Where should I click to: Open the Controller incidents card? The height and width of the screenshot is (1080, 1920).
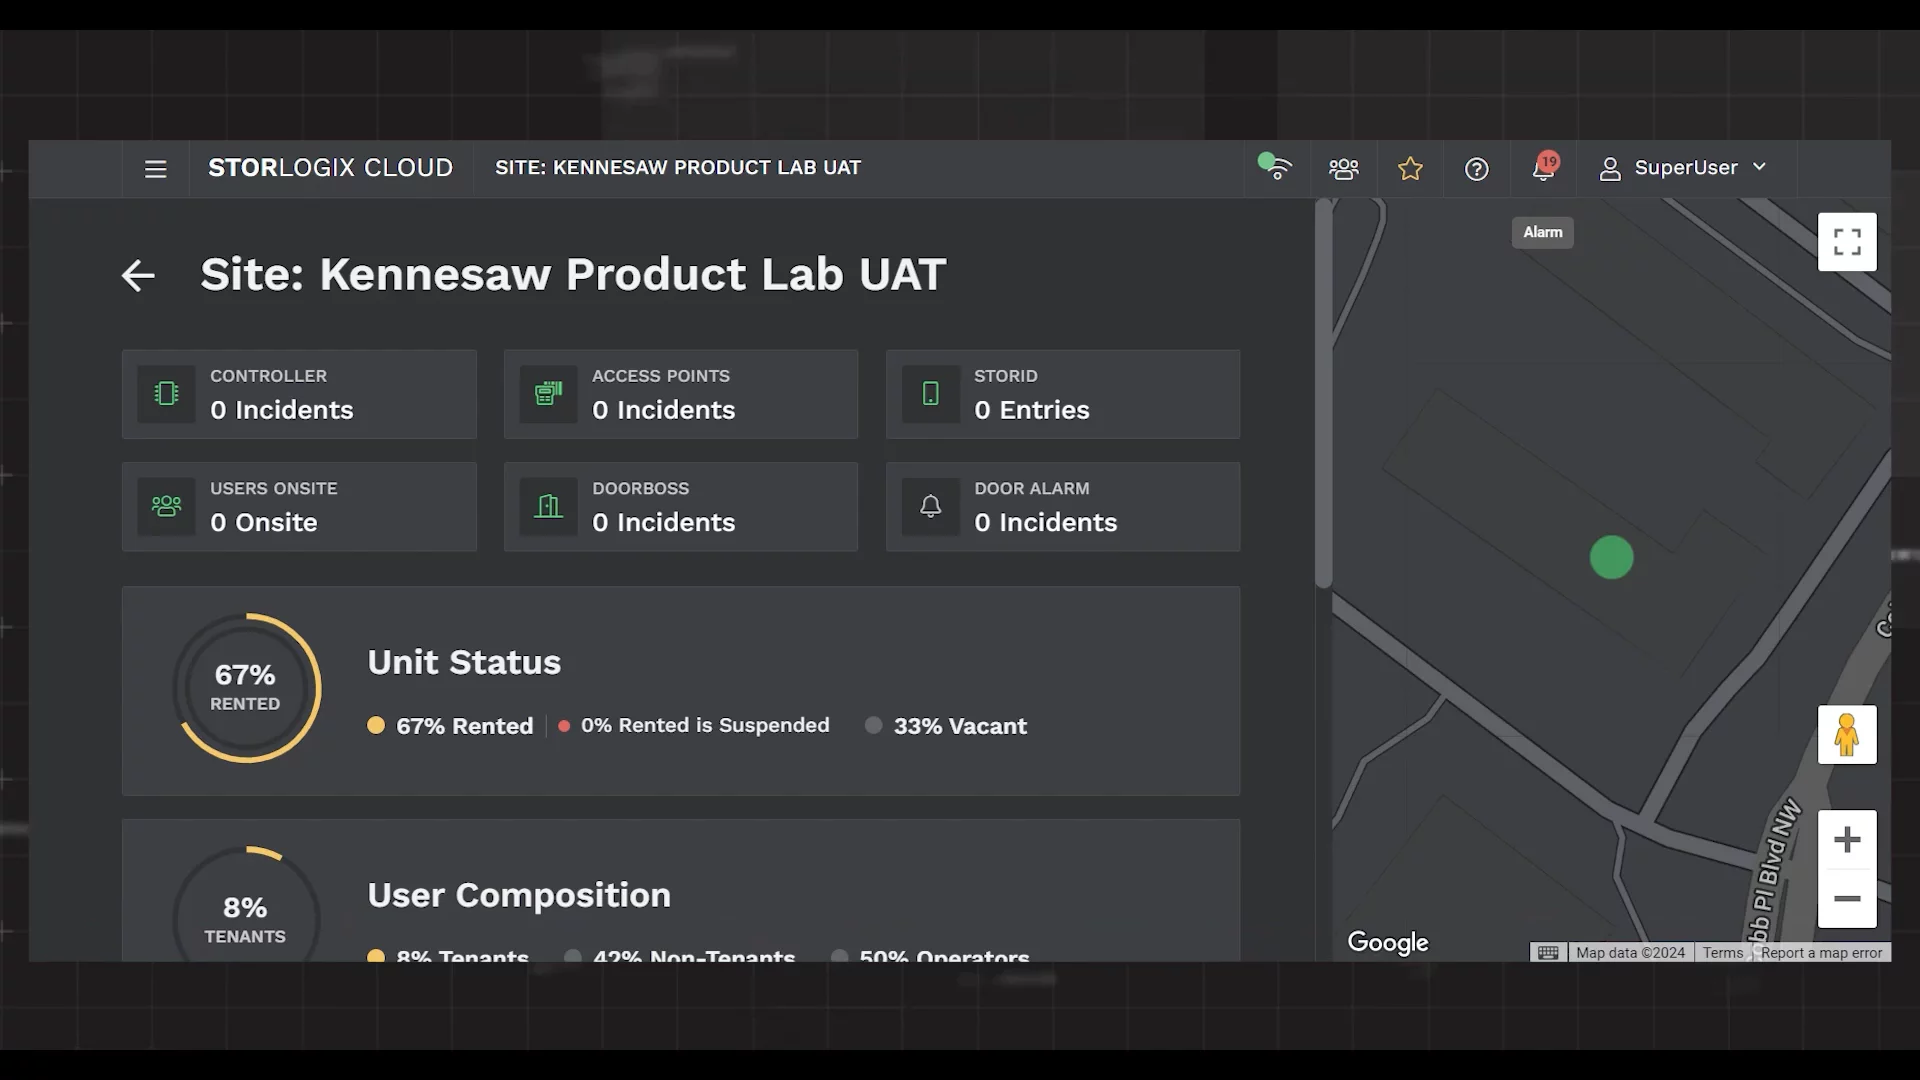pos(299,394)
